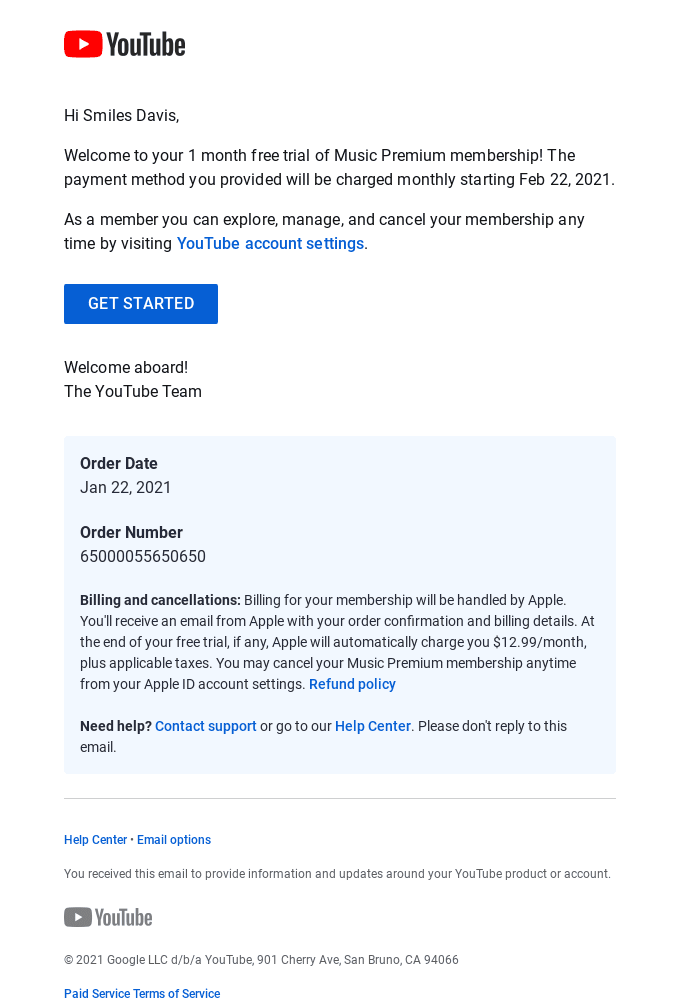Open Help Center link in billing box
The image size is (680, 1004).
click(373, 726)
